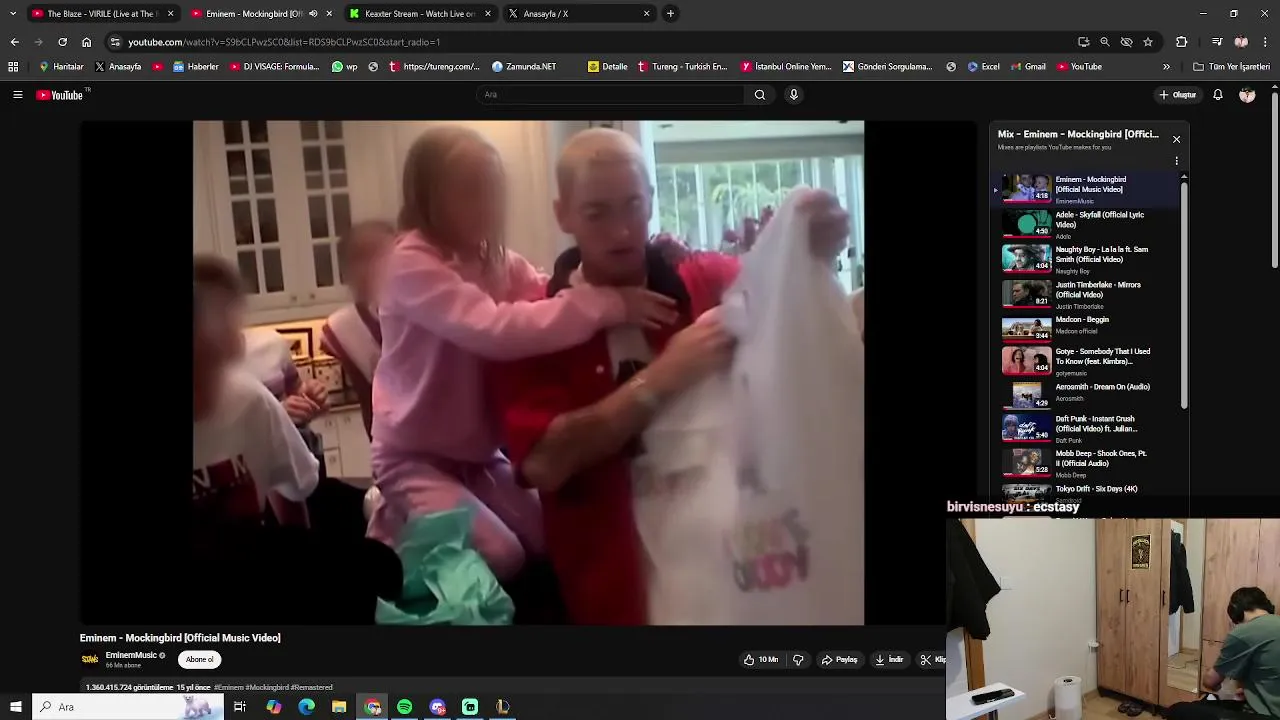Viewport: 1280px width, 720px height.
Task: Open the tab search dropdown arrow
Action: pos(13,14)
